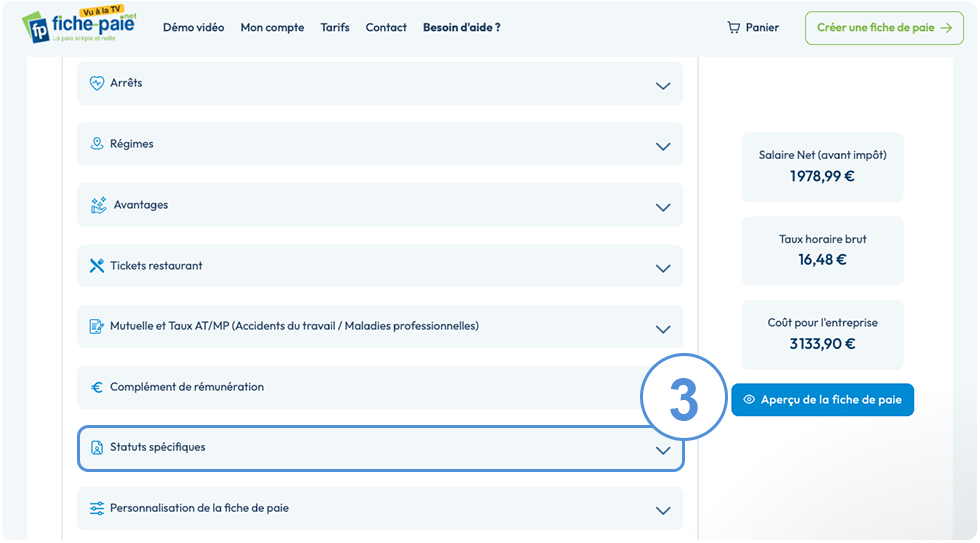Click the heart icon beside Arrêts
Viewport: 980px width, 543px height.
coord(97,83)
